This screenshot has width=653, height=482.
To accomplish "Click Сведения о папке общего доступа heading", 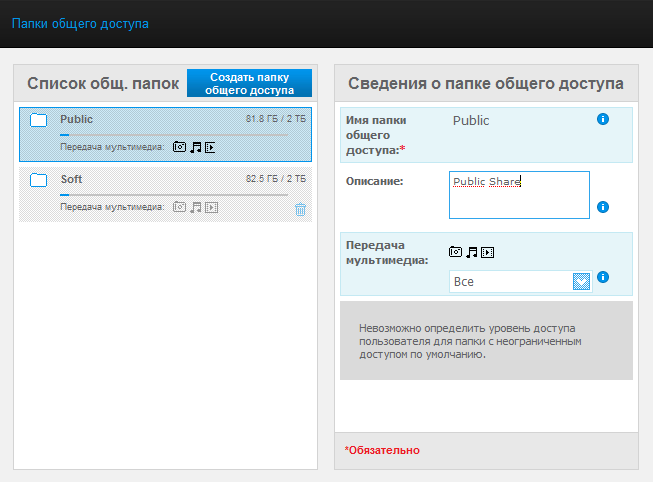I will [486, 83].
